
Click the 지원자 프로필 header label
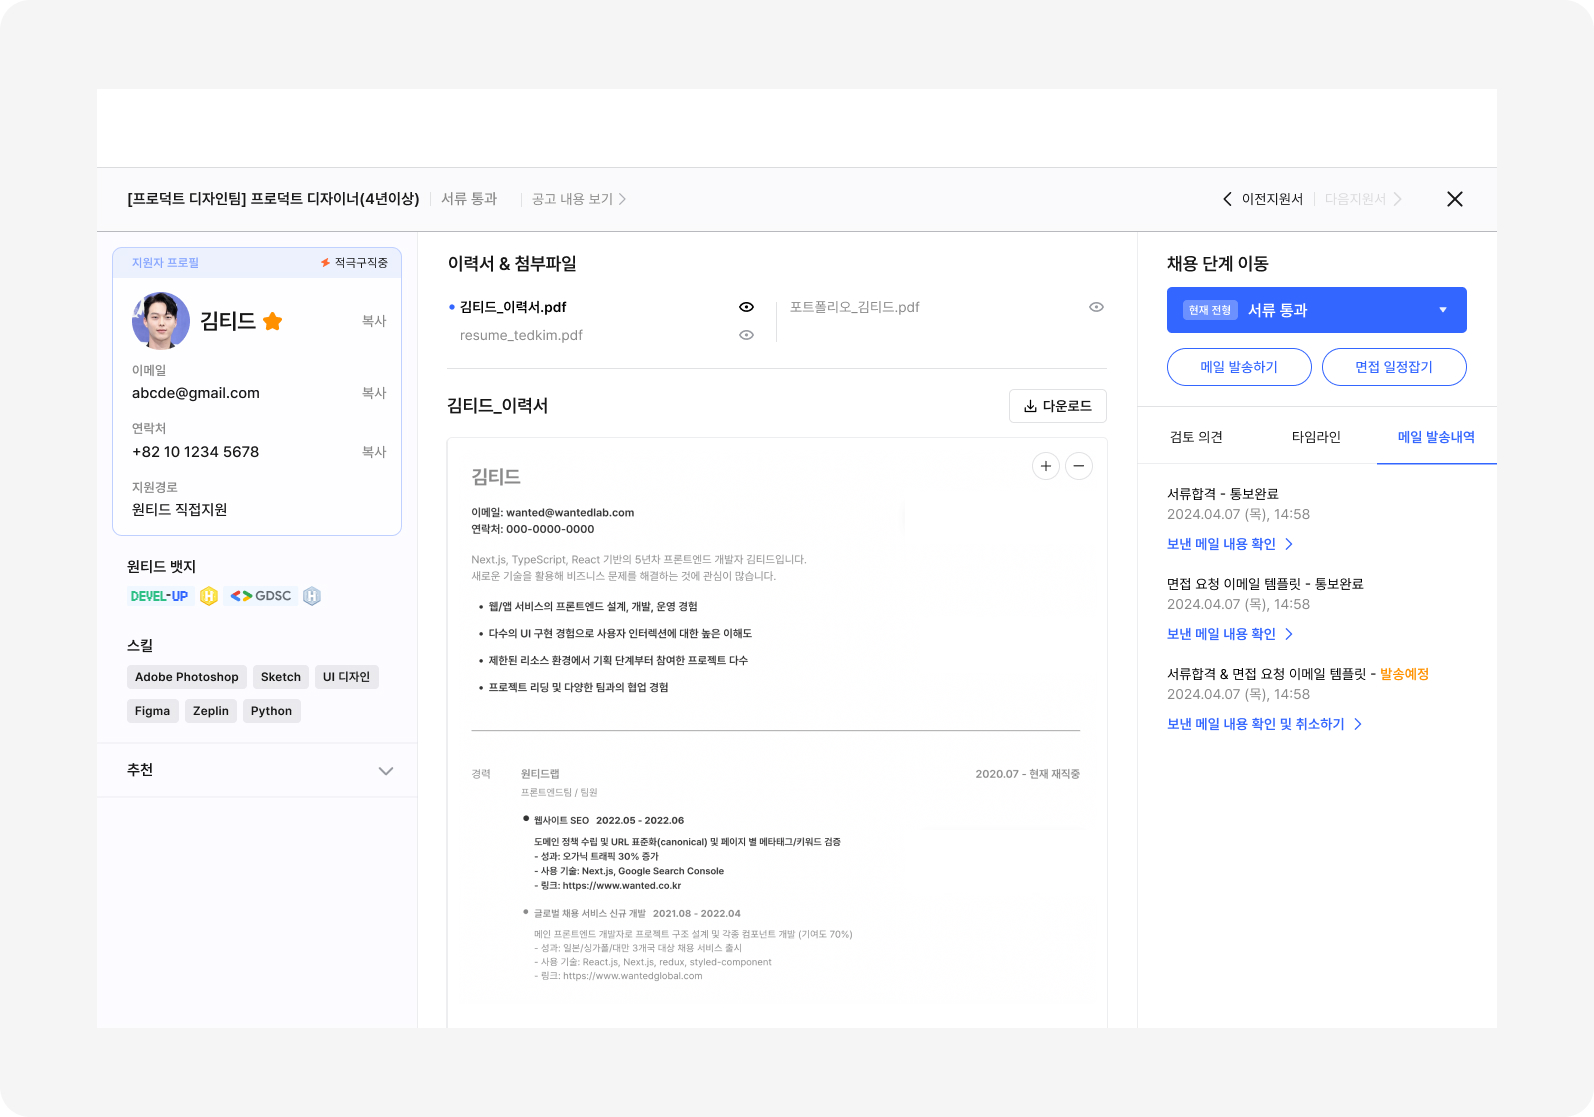tap(165, 263)
